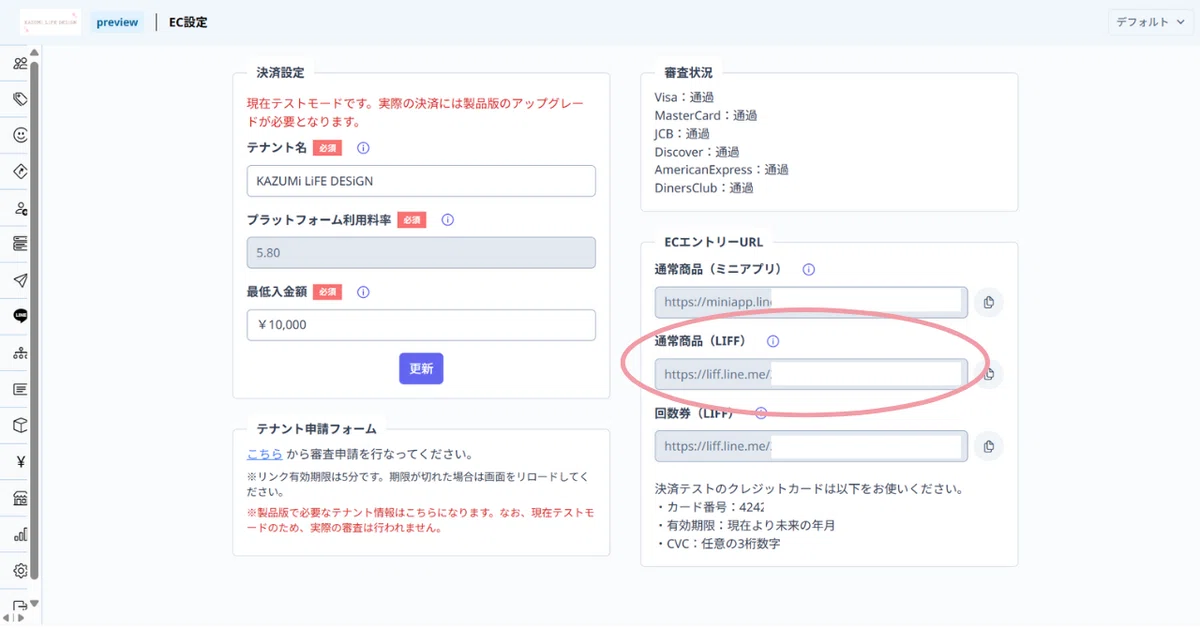Click the AmericanExpress:通過 status line
Screen dimensions: 1200x628
tap(722, 170)
